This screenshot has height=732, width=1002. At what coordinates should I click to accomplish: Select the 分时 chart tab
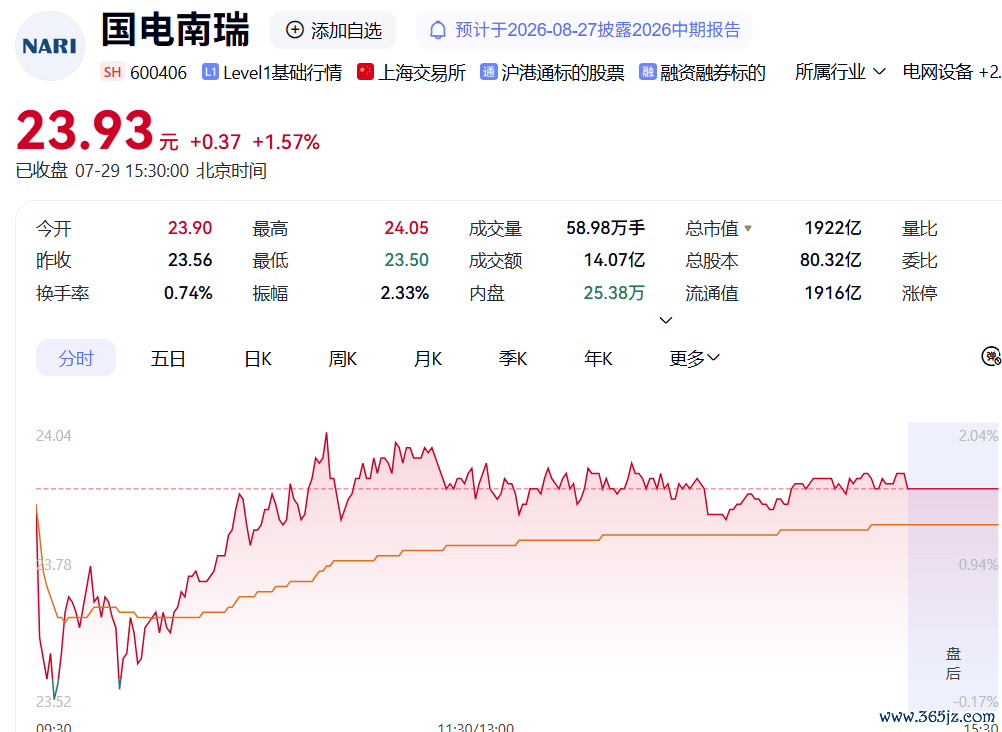click(76, 358)
